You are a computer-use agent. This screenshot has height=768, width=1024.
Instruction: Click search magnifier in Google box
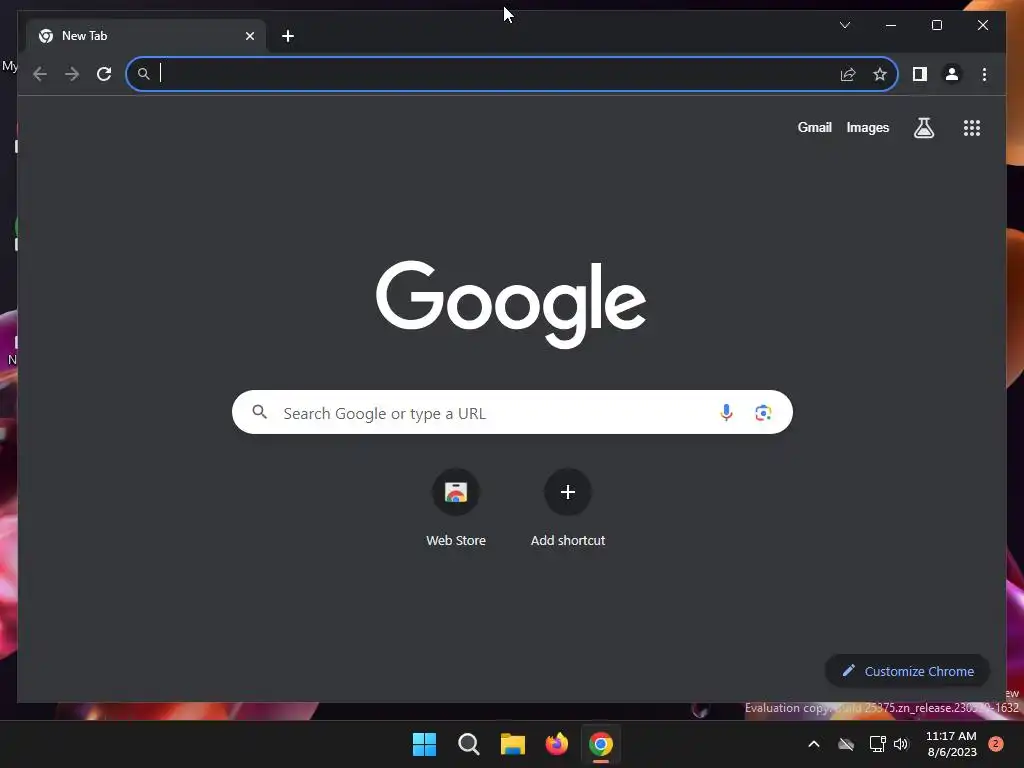point(260,412)
